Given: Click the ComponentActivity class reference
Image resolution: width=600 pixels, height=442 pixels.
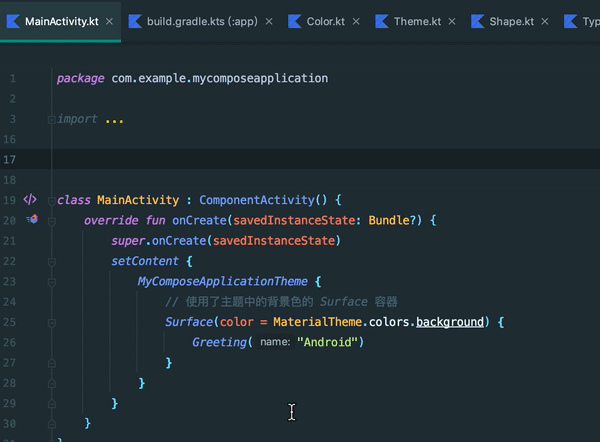Looking at the screenshot, I should pyautogui.click(x=257, y=200).
